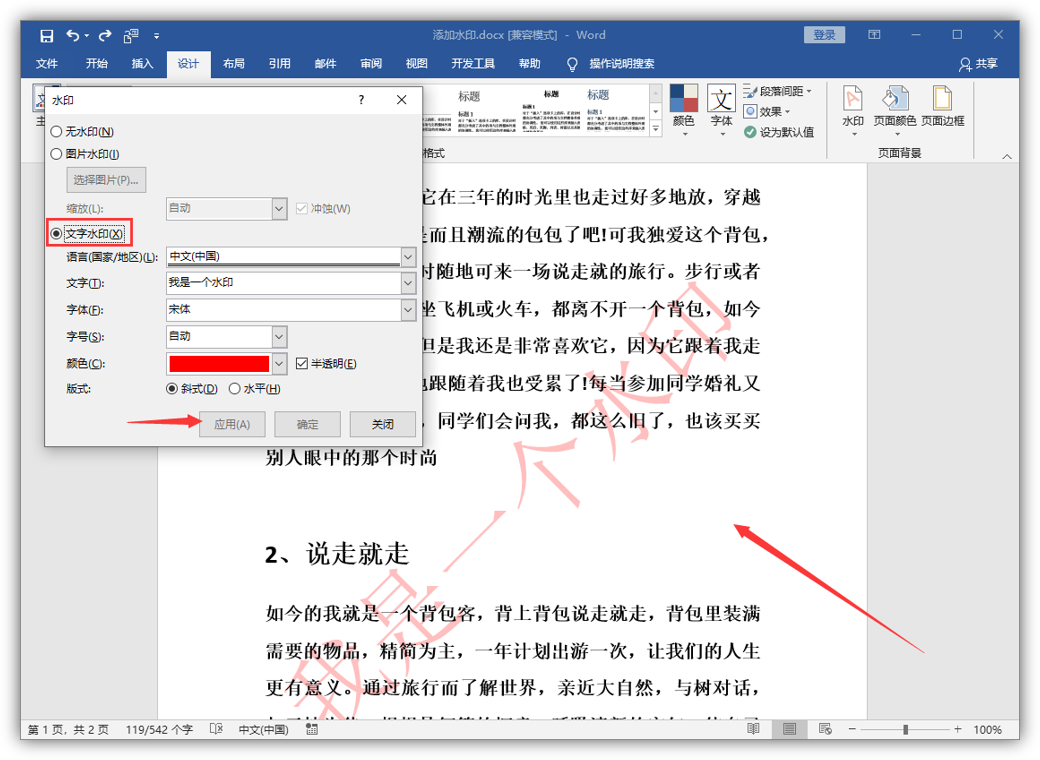Click the Redo arrow icon
Viewport: 1040px width, 760px height.
click(105, 36)
